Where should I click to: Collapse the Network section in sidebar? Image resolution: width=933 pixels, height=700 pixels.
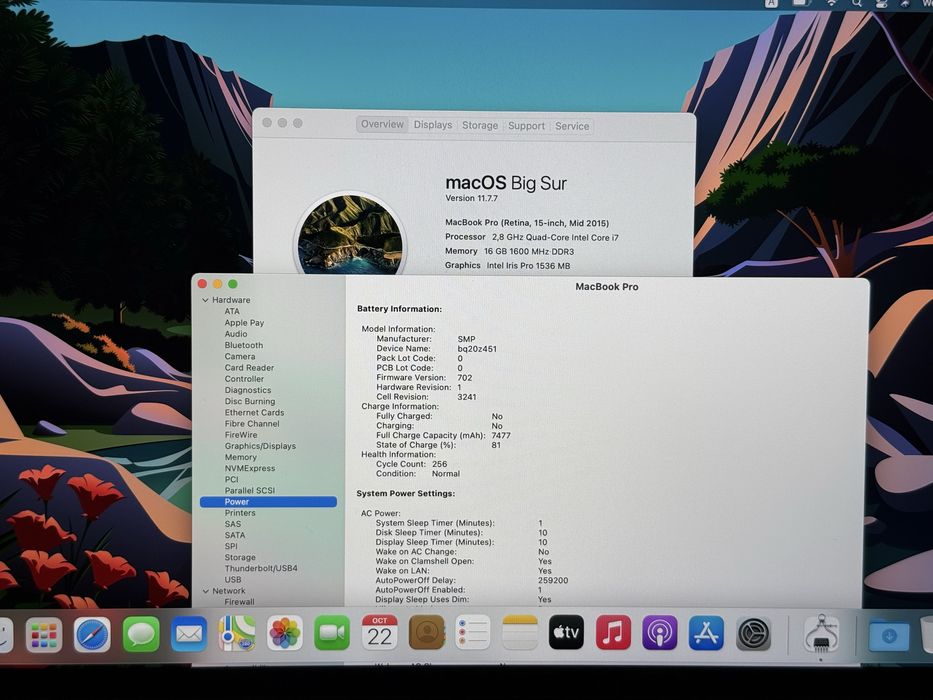[206, 591]
